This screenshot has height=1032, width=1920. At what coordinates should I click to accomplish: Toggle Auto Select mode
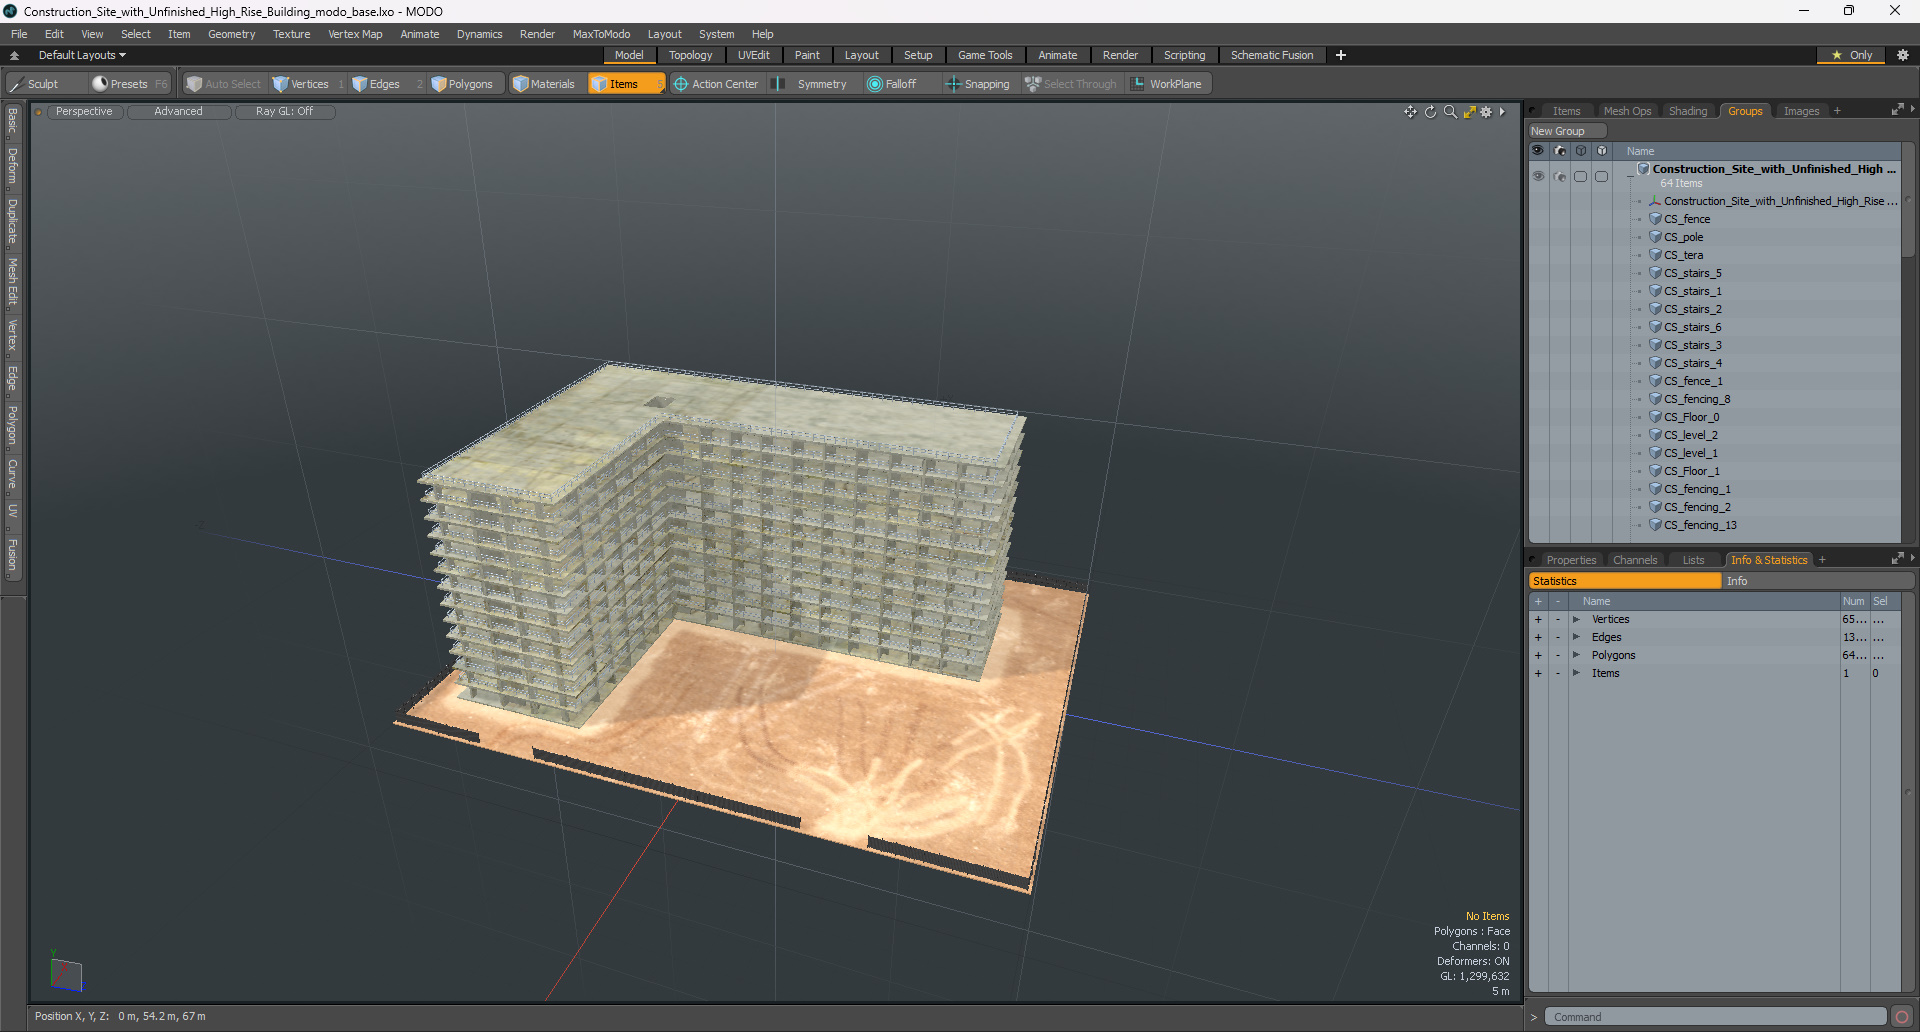[224, 84]
